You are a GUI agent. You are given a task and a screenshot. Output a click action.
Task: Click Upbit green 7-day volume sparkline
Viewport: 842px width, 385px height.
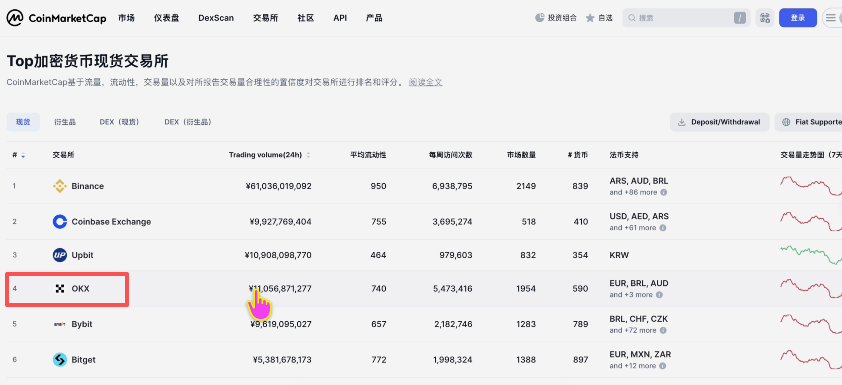(x=811, y=255)
